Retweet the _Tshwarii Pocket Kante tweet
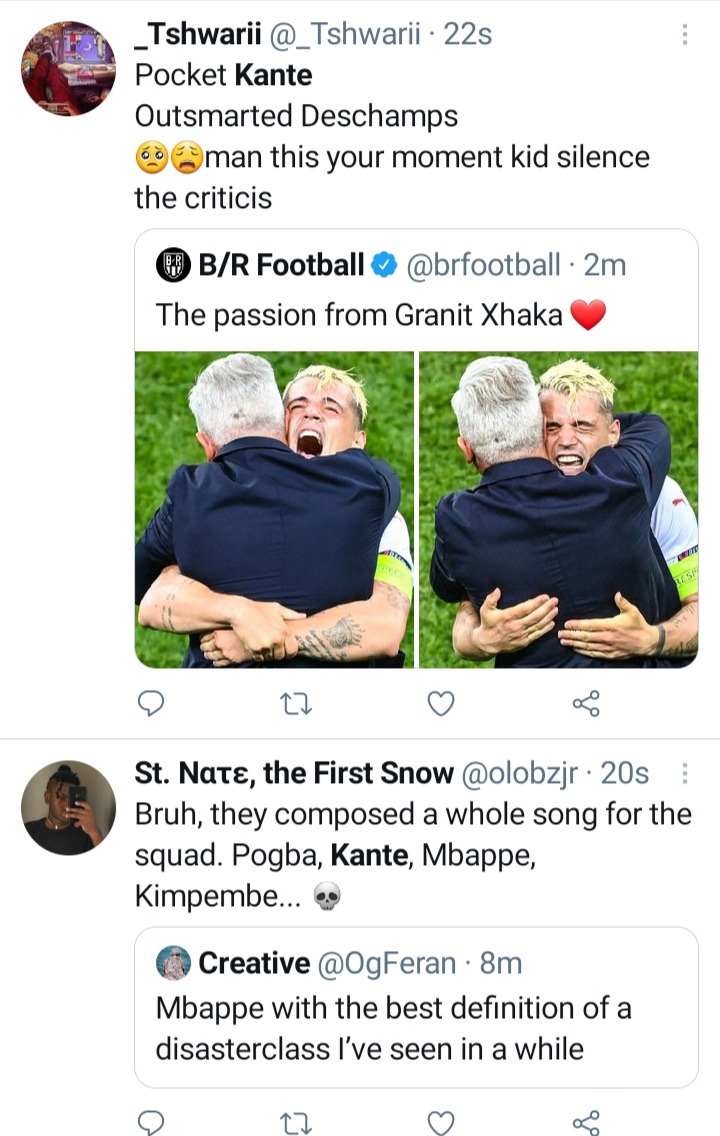 [296, 703]
